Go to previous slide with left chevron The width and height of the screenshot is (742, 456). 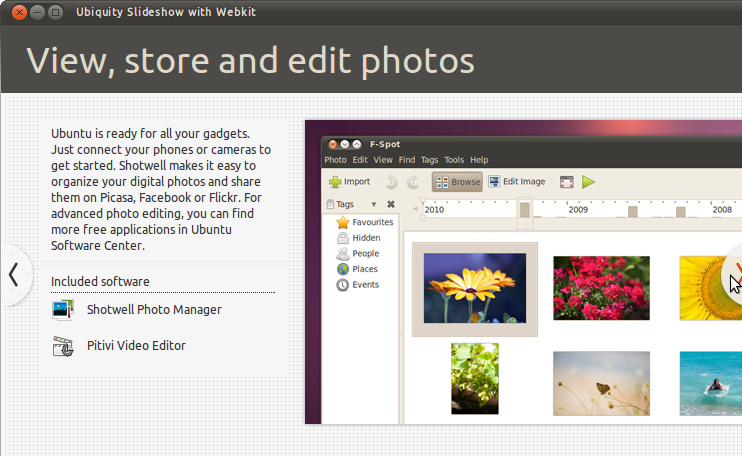click(14, 275)
